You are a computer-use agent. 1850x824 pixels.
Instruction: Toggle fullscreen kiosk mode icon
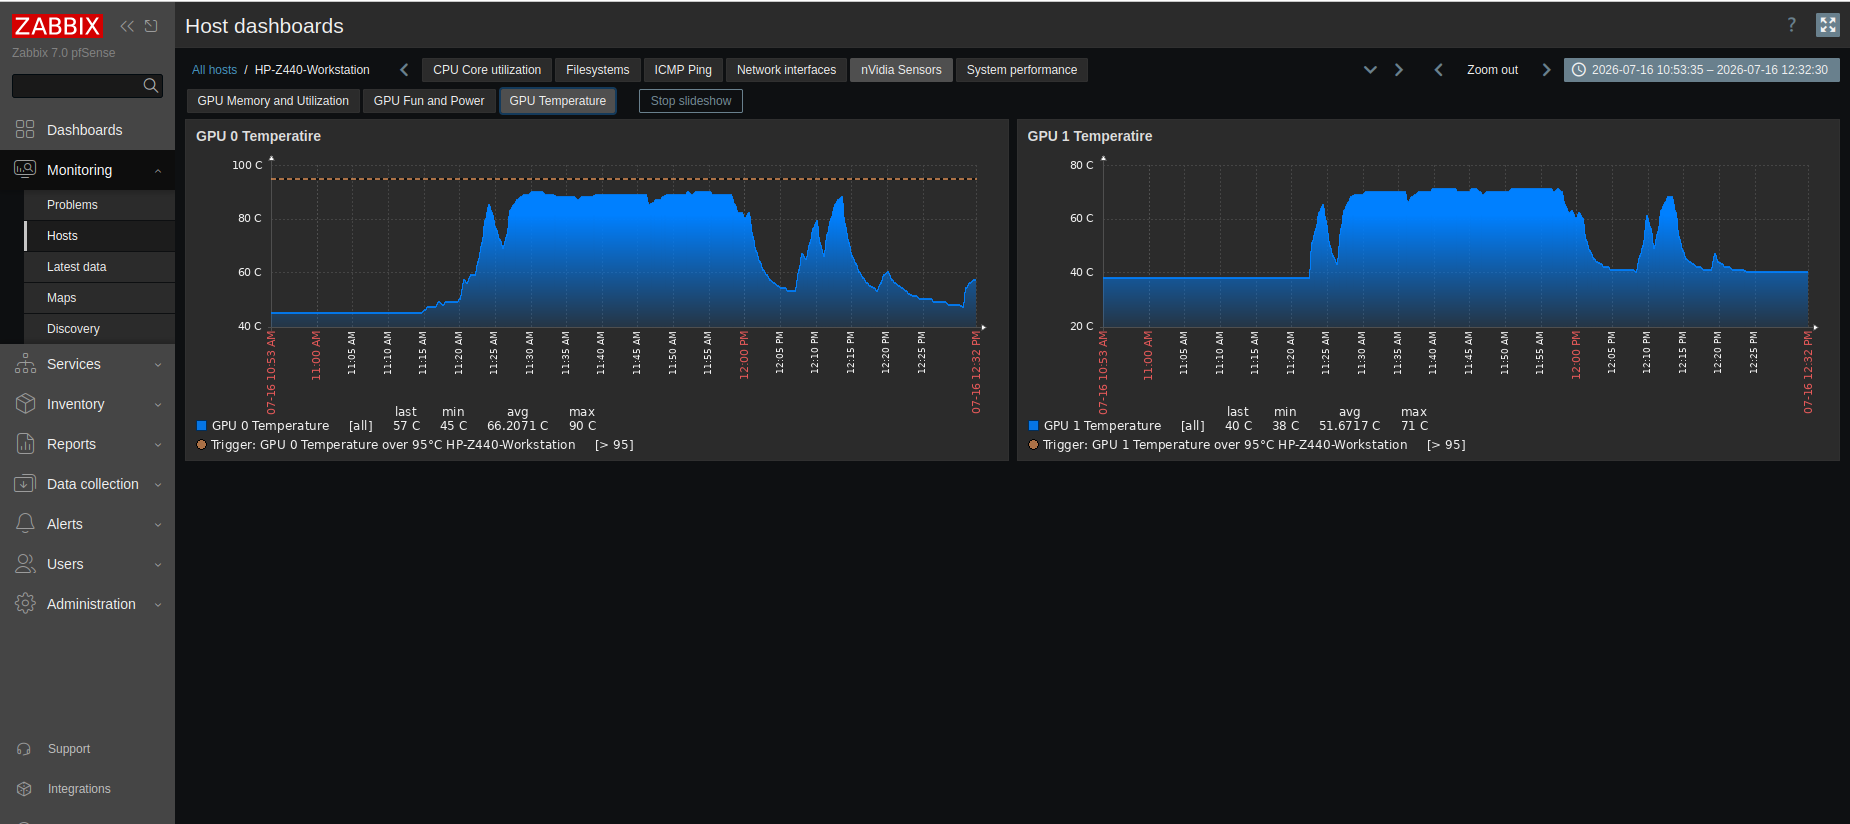coord(1828,25)
